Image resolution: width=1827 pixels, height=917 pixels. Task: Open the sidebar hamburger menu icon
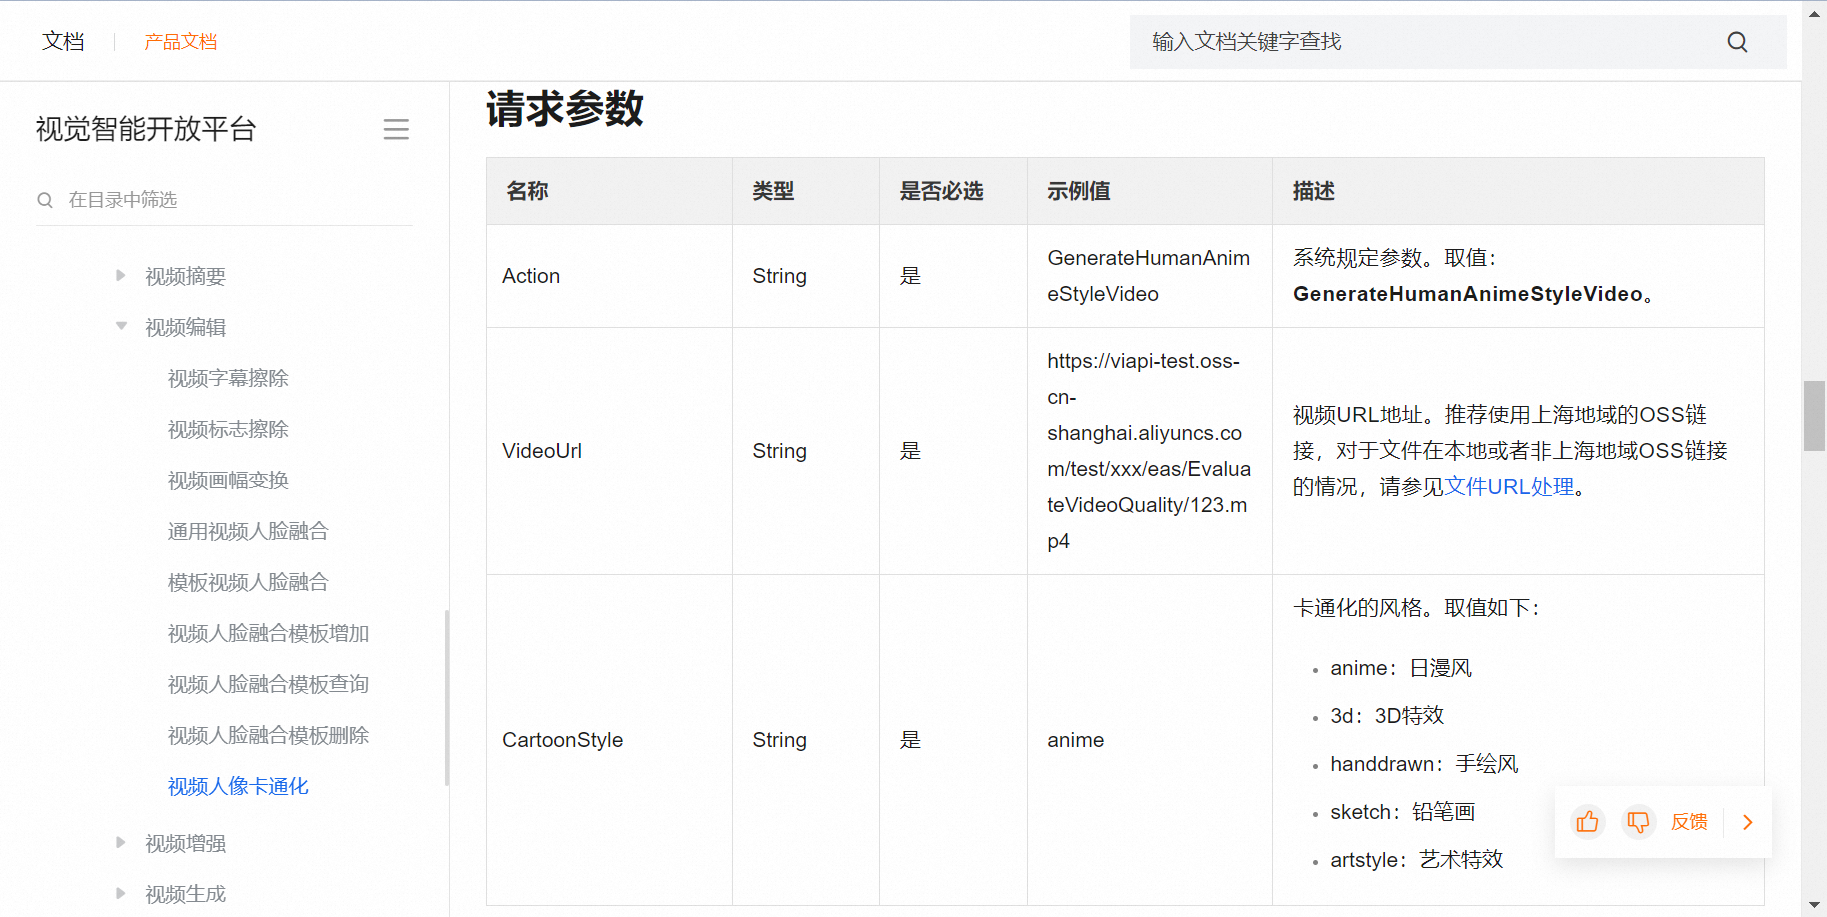pyautogui.click(x=396, y=129)
